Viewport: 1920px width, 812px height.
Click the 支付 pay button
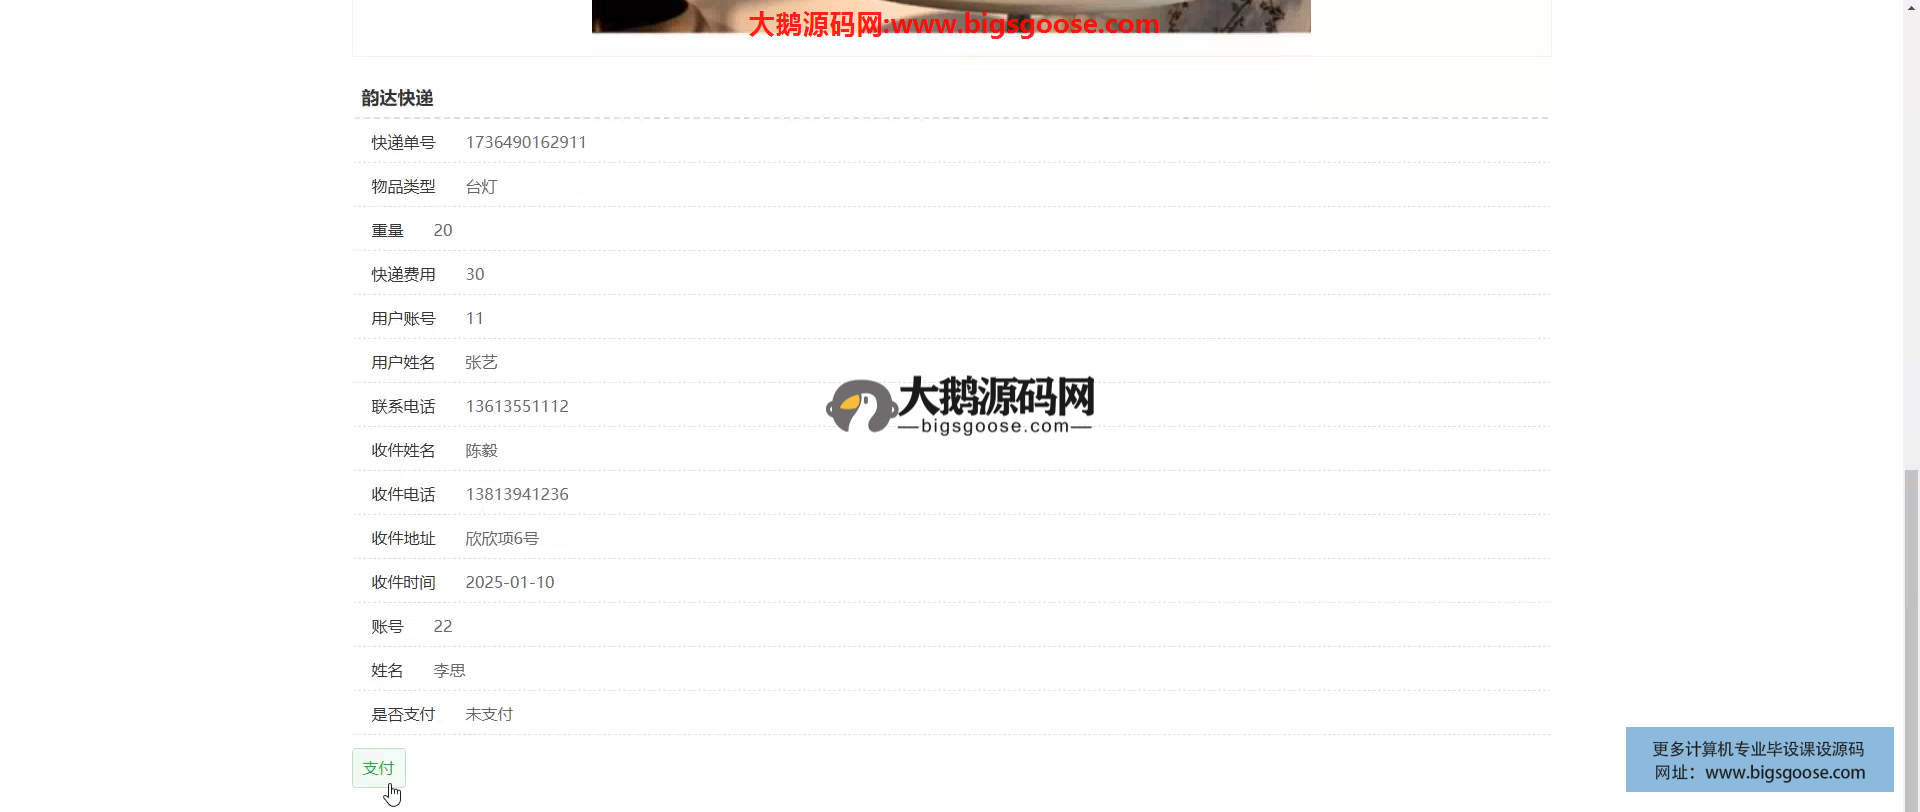pos(378,768)
